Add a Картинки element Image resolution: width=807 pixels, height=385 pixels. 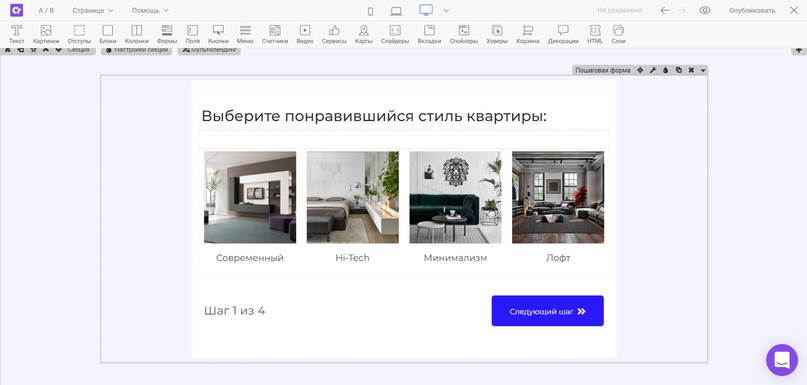click(x=46, y=34)
